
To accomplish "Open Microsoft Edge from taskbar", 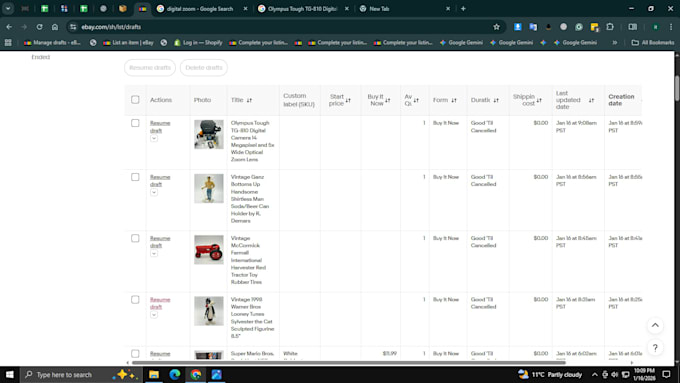I will [x=175, y=374].
